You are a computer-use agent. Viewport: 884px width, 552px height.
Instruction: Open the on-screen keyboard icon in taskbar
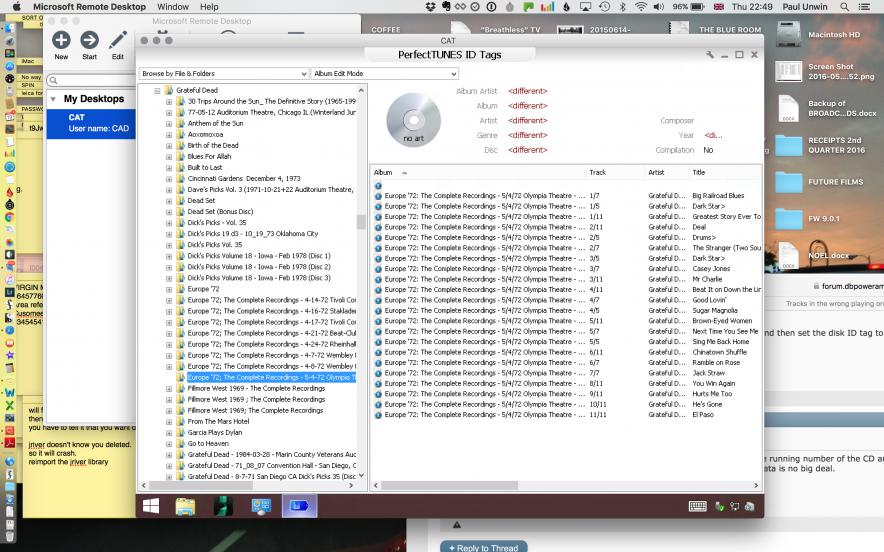(697, 507)
